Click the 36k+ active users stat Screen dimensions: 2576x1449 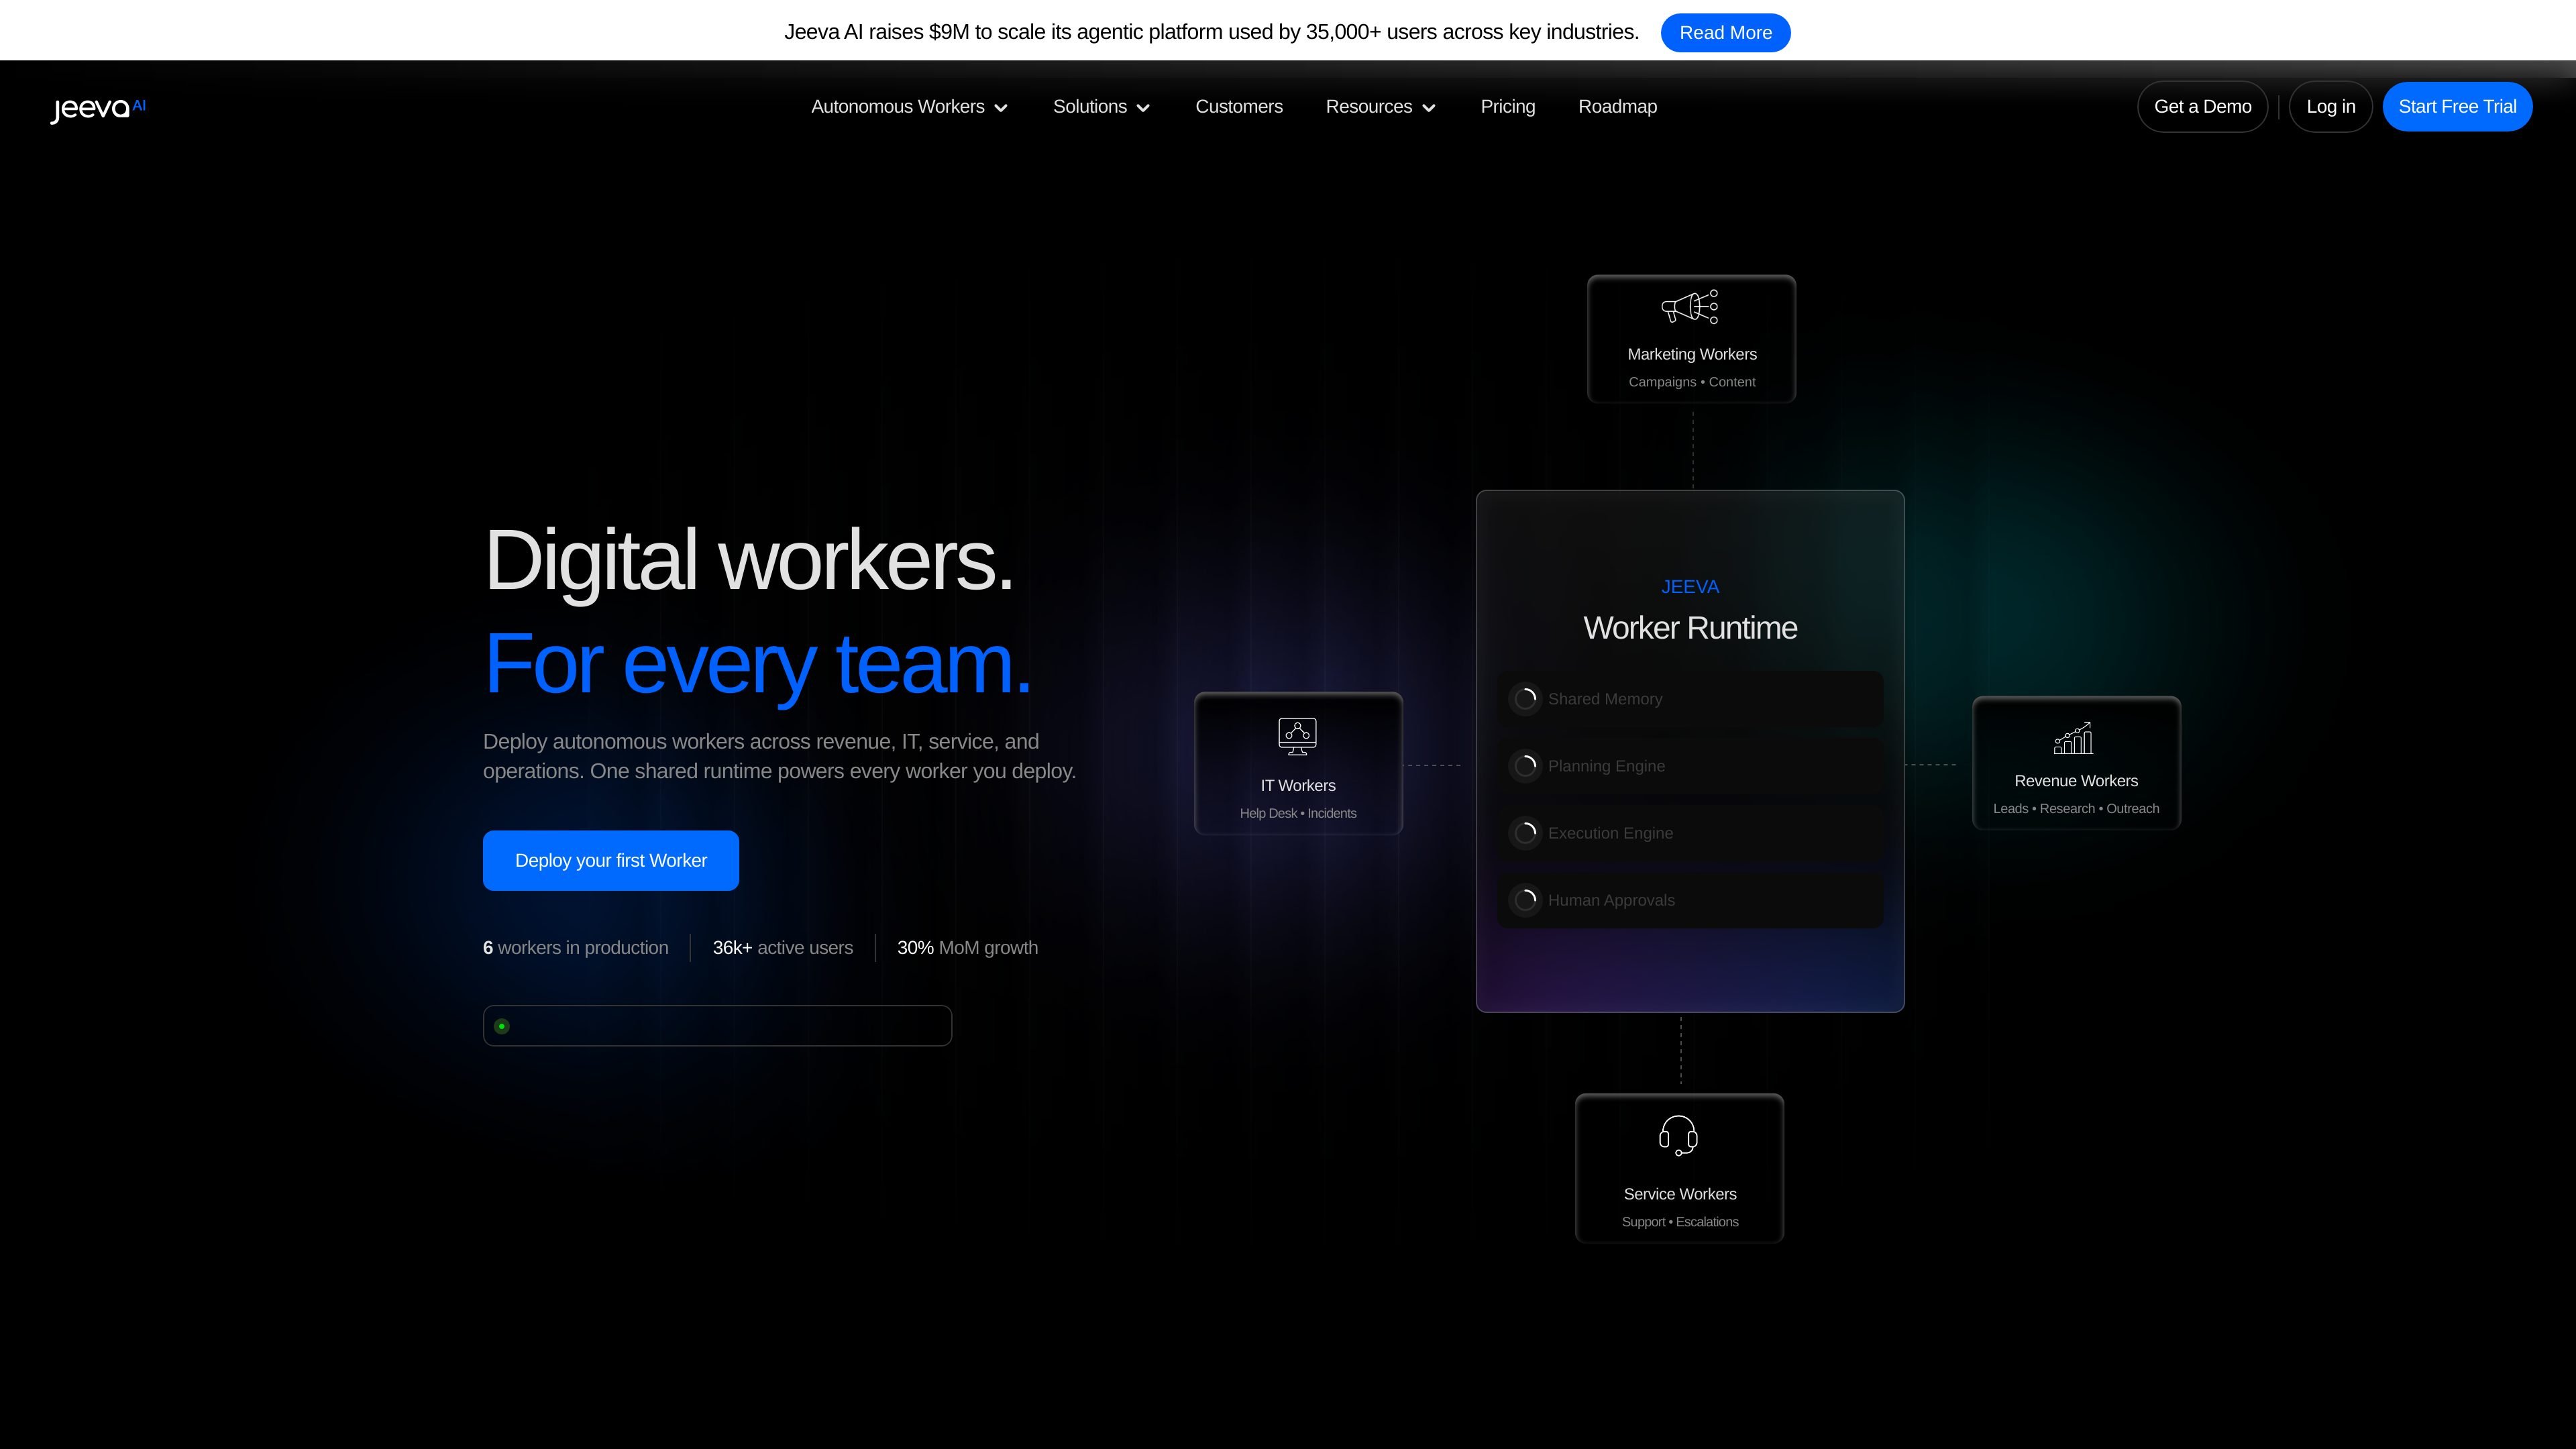(x=783, y=948)
